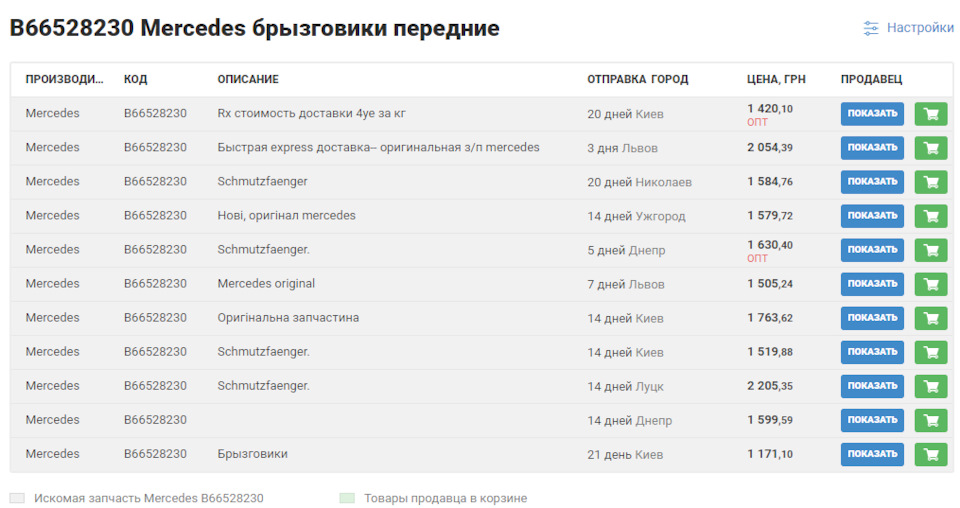Click the 'Брызговики' description cell
The width and height of the screenshot is (960, 508).
pyautogui.click(x=252, y=454)
